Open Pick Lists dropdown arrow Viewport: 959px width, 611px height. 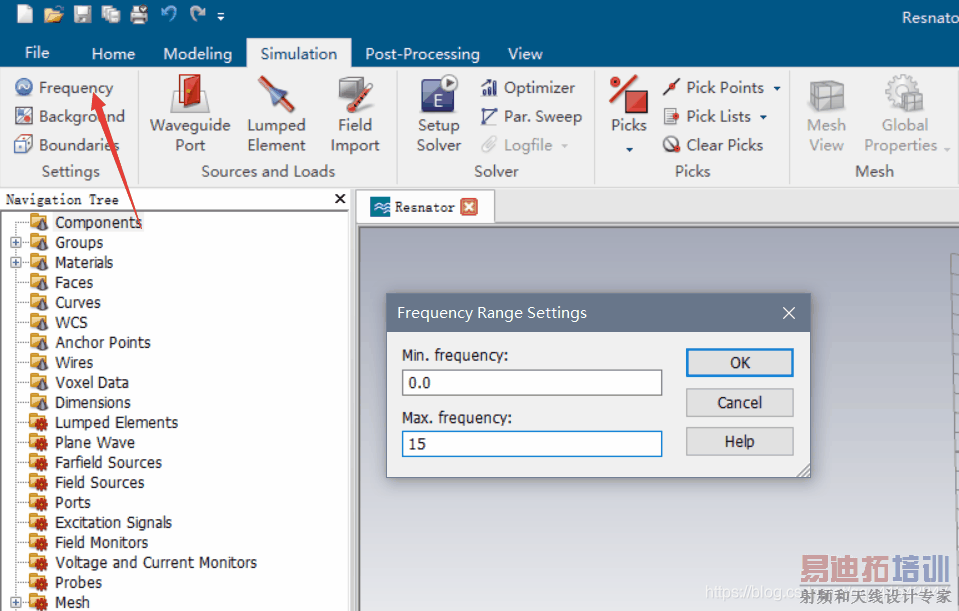763,117
